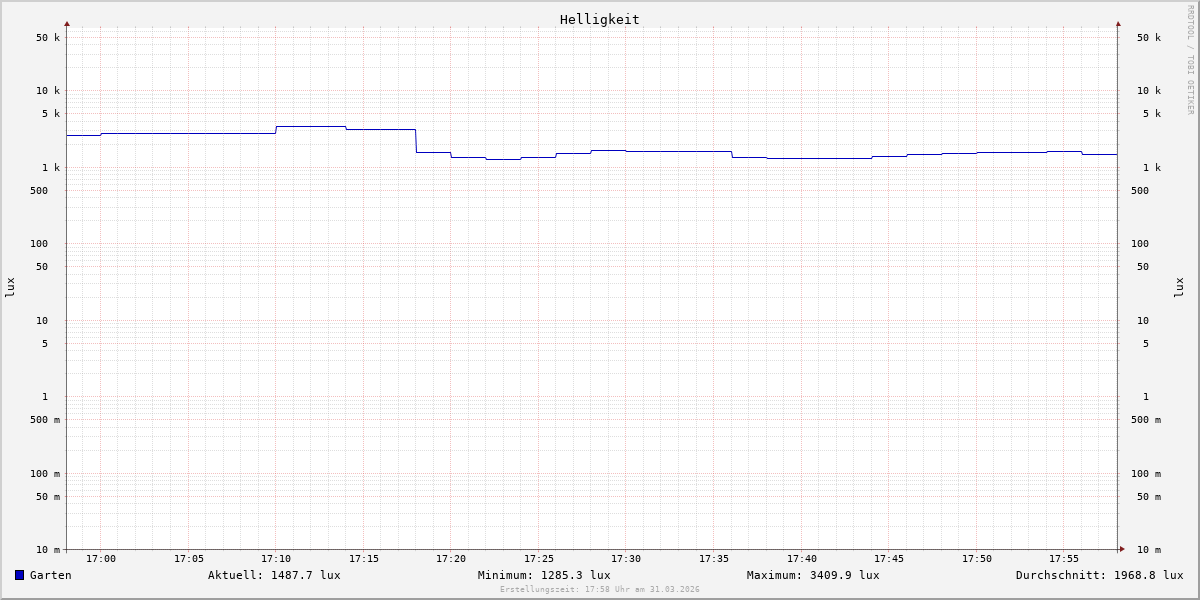Click the left axis 1 k label

click(51, 168)
